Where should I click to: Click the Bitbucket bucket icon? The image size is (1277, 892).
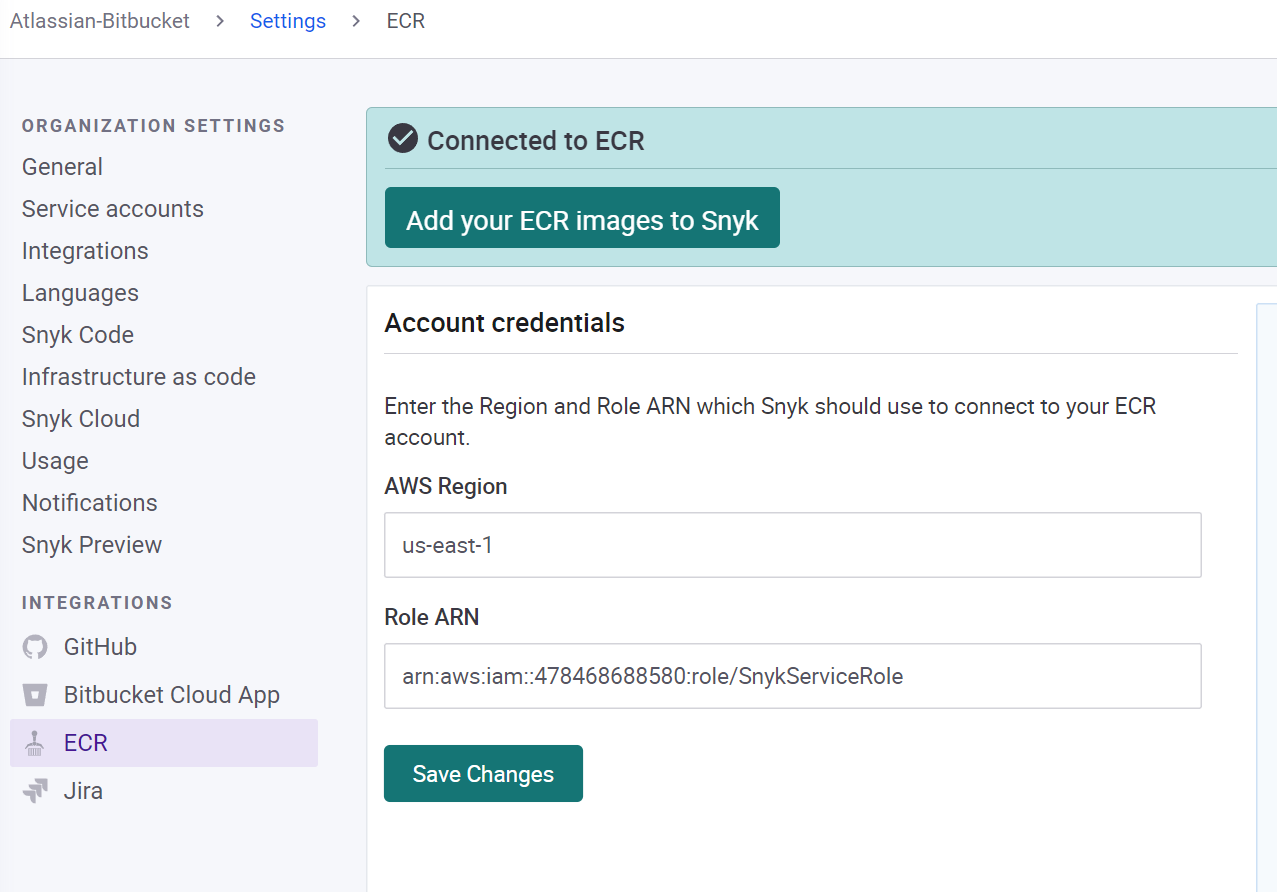(x=35, y=695)
